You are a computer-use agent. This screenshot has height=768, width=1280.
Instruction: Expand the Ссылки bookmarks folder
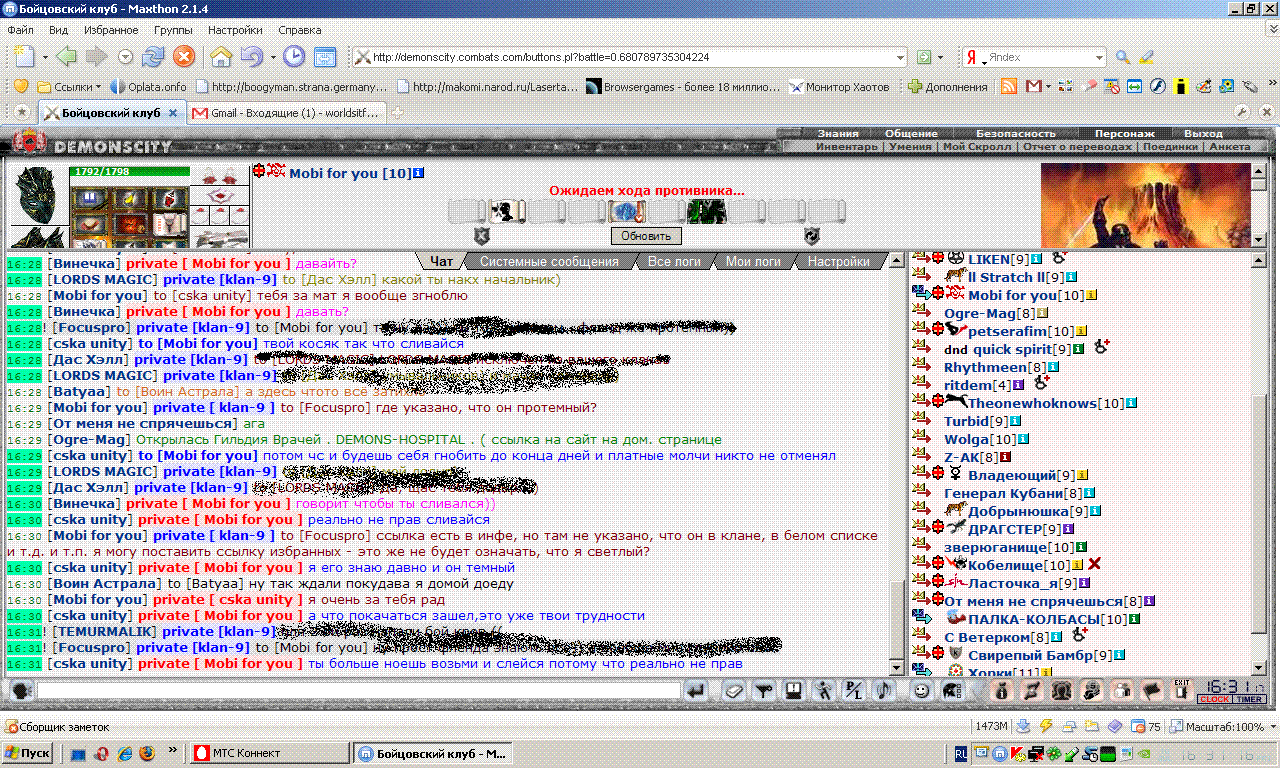[70, 87]
